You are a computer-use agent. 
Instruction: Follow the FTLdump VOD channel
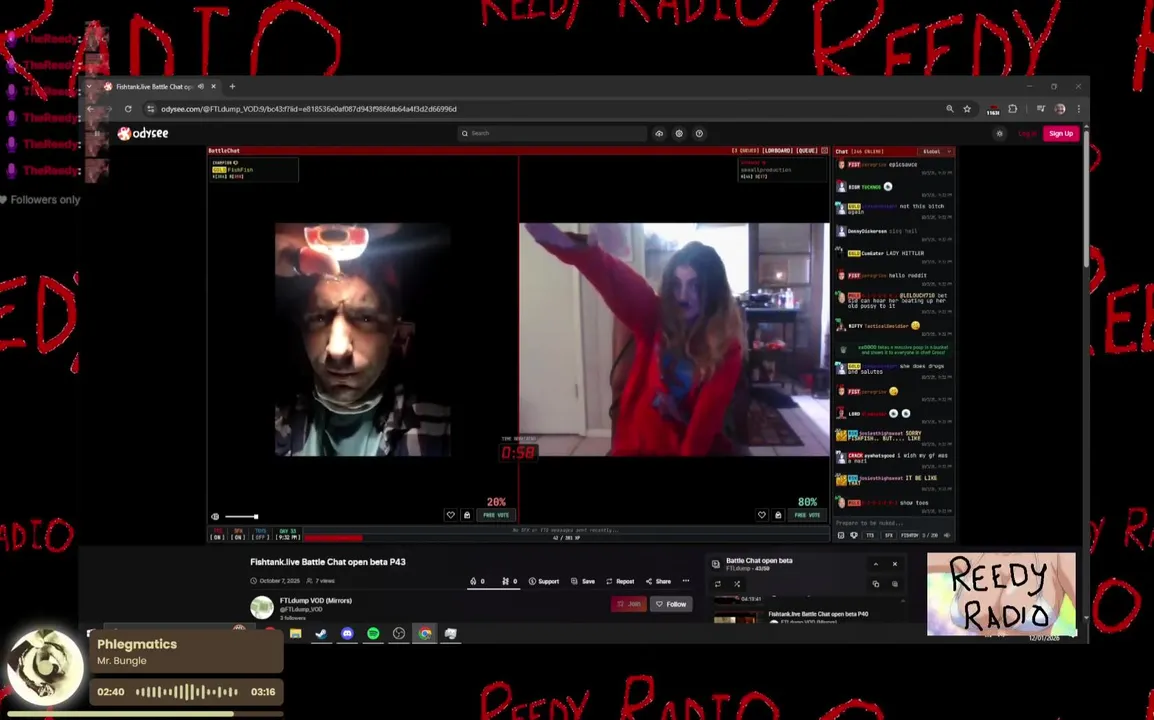click(671, 604)
